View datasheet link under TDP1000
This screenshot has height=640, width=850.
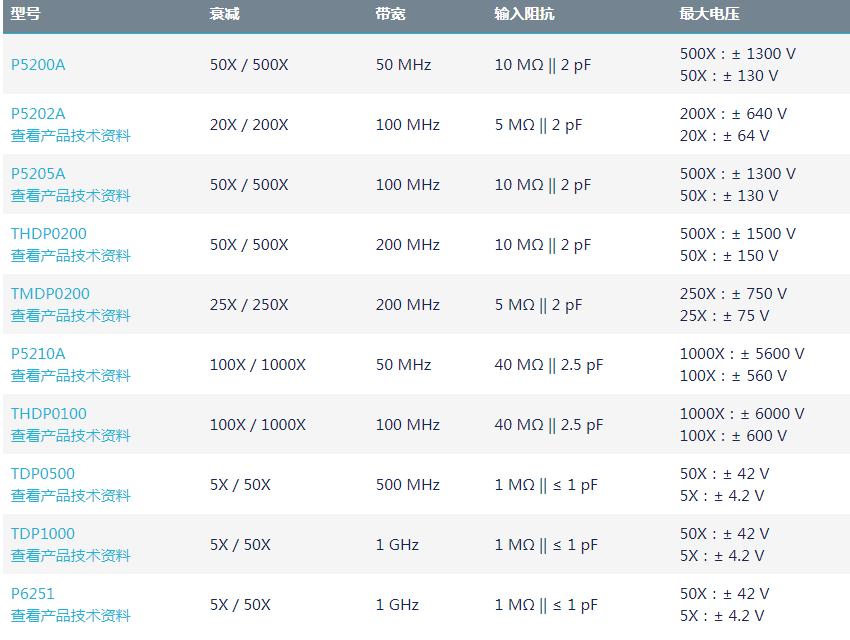[70, 555]
